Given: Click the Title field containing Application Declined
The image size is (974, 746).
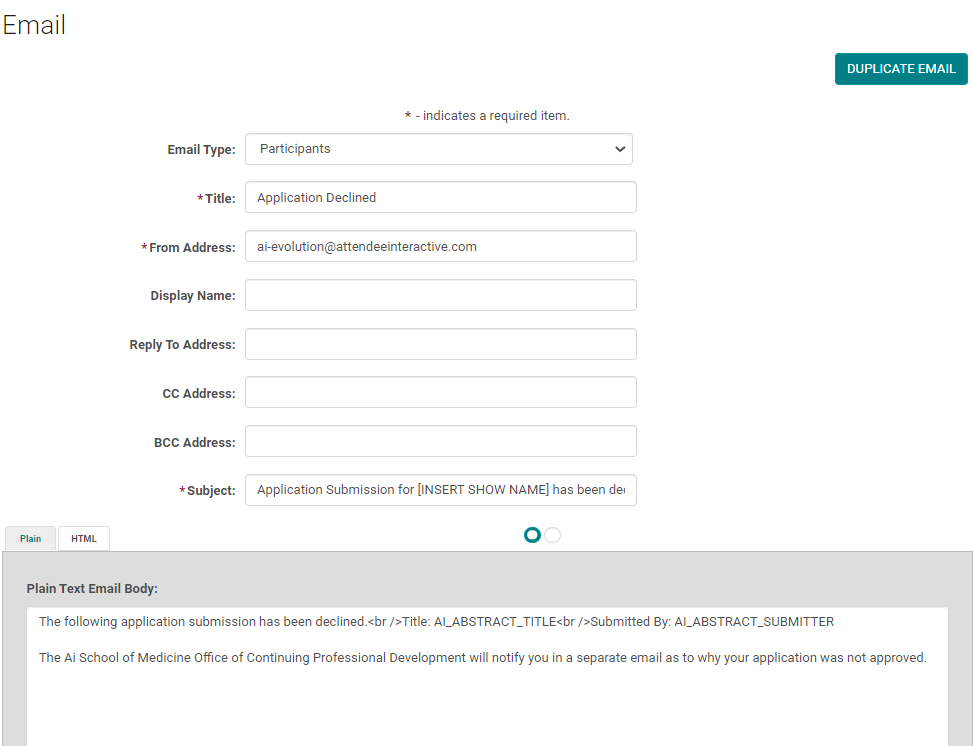Looking at the screenshot, I should click(x=440, y=198).
